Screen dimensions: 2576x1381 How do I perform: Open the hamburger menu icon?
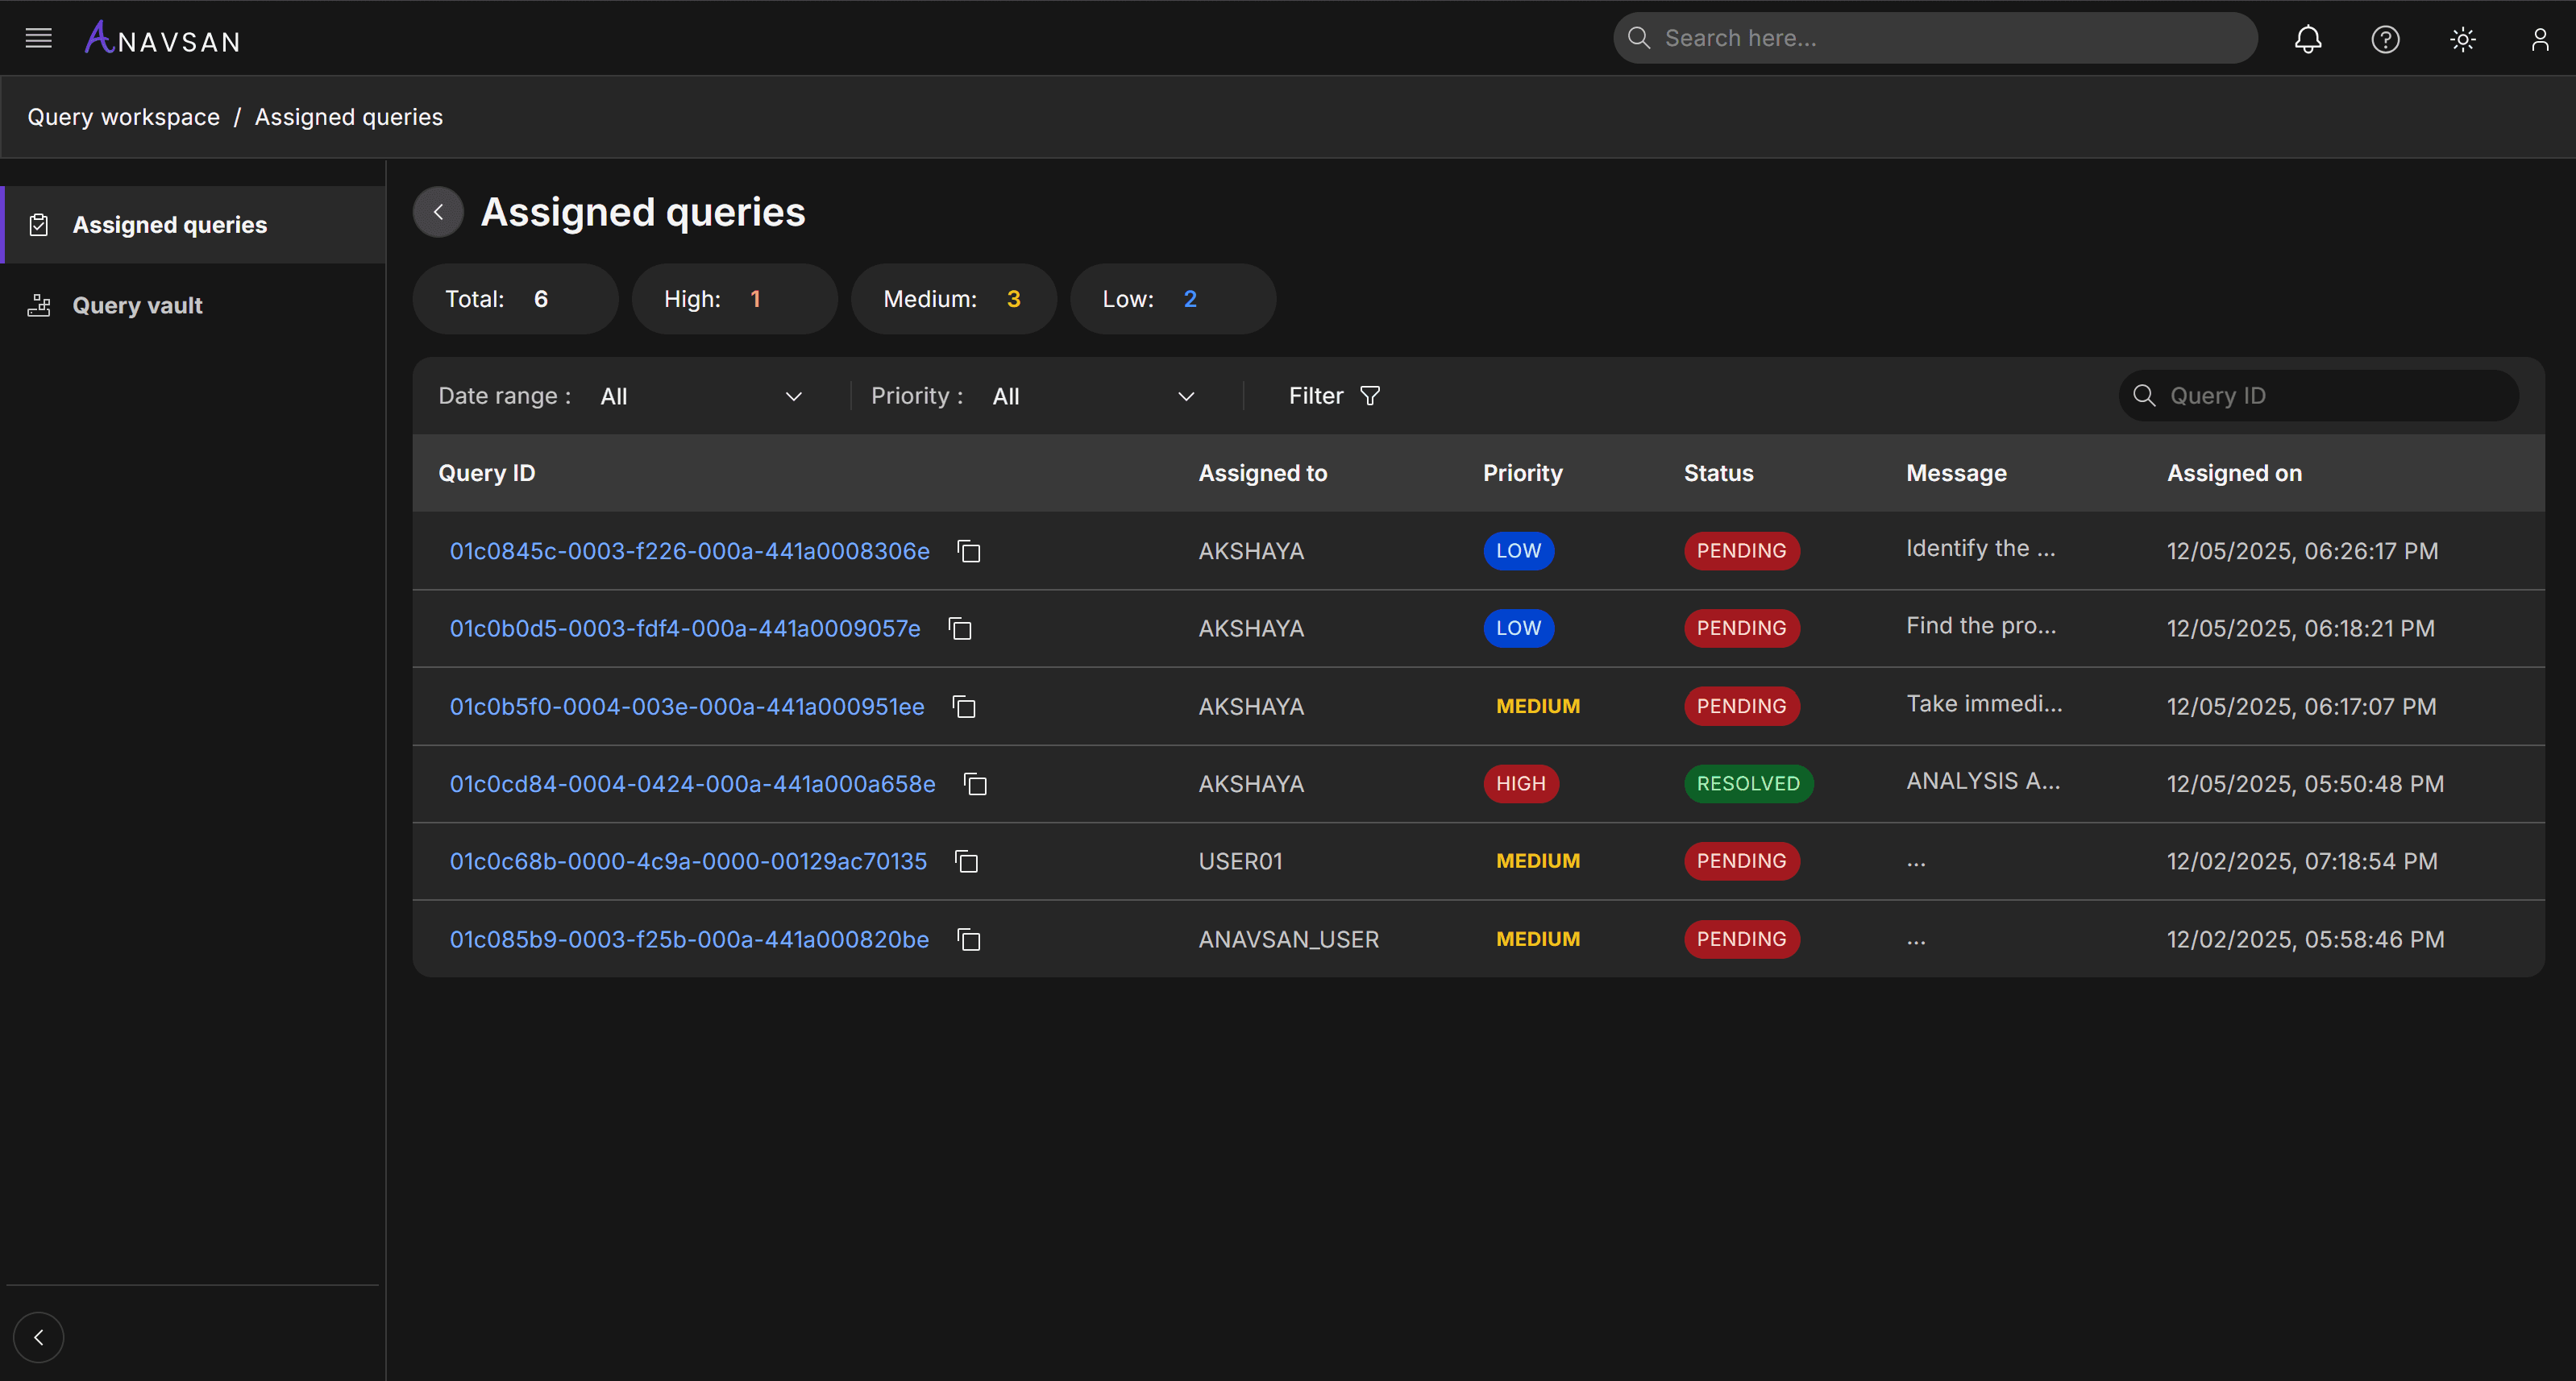tap(38, 38)
